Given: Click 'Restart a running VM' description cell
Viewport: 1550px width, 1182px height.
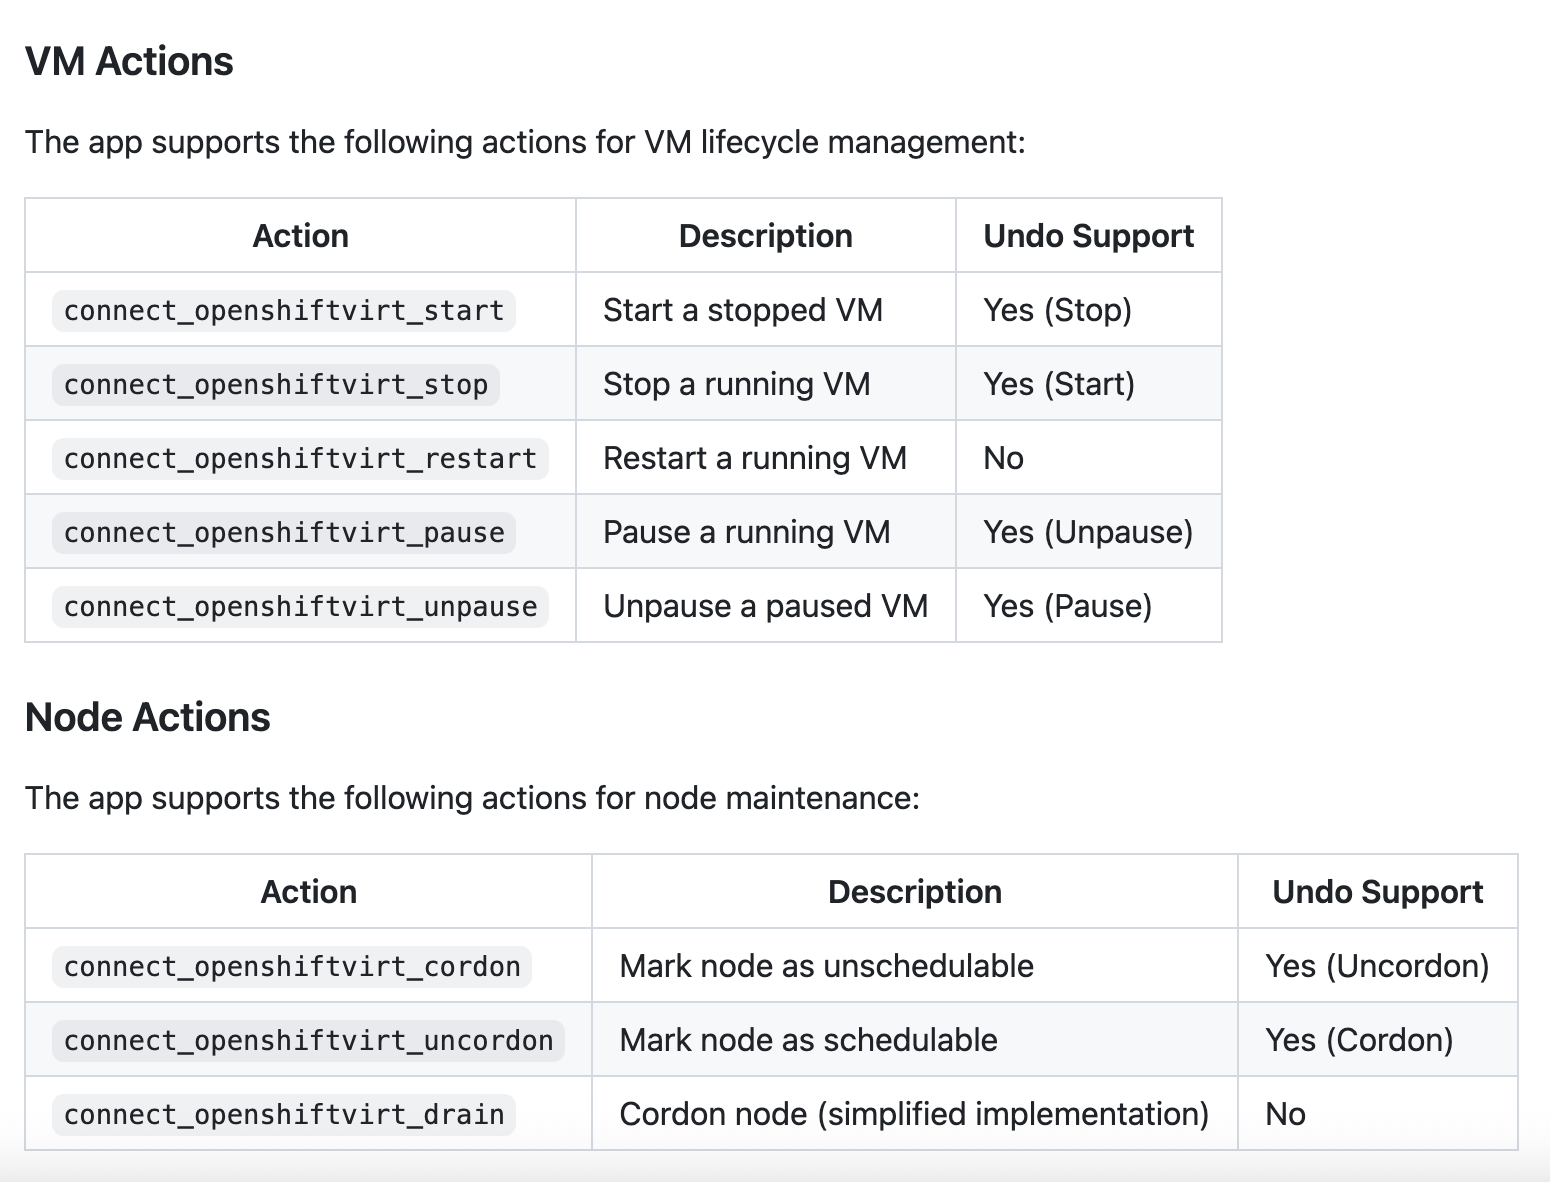Looking at the screenshot, I should (755, 458).
